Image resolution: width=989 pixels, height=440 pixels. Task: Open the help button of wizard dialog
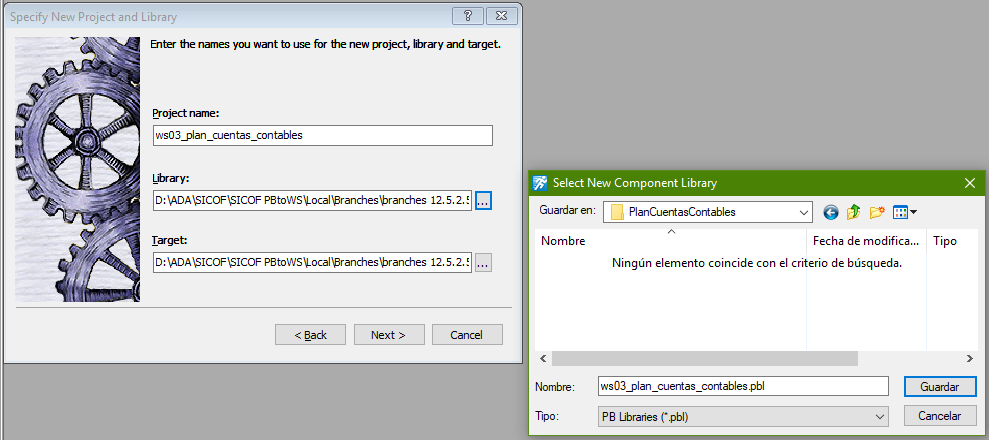point(468,16)
